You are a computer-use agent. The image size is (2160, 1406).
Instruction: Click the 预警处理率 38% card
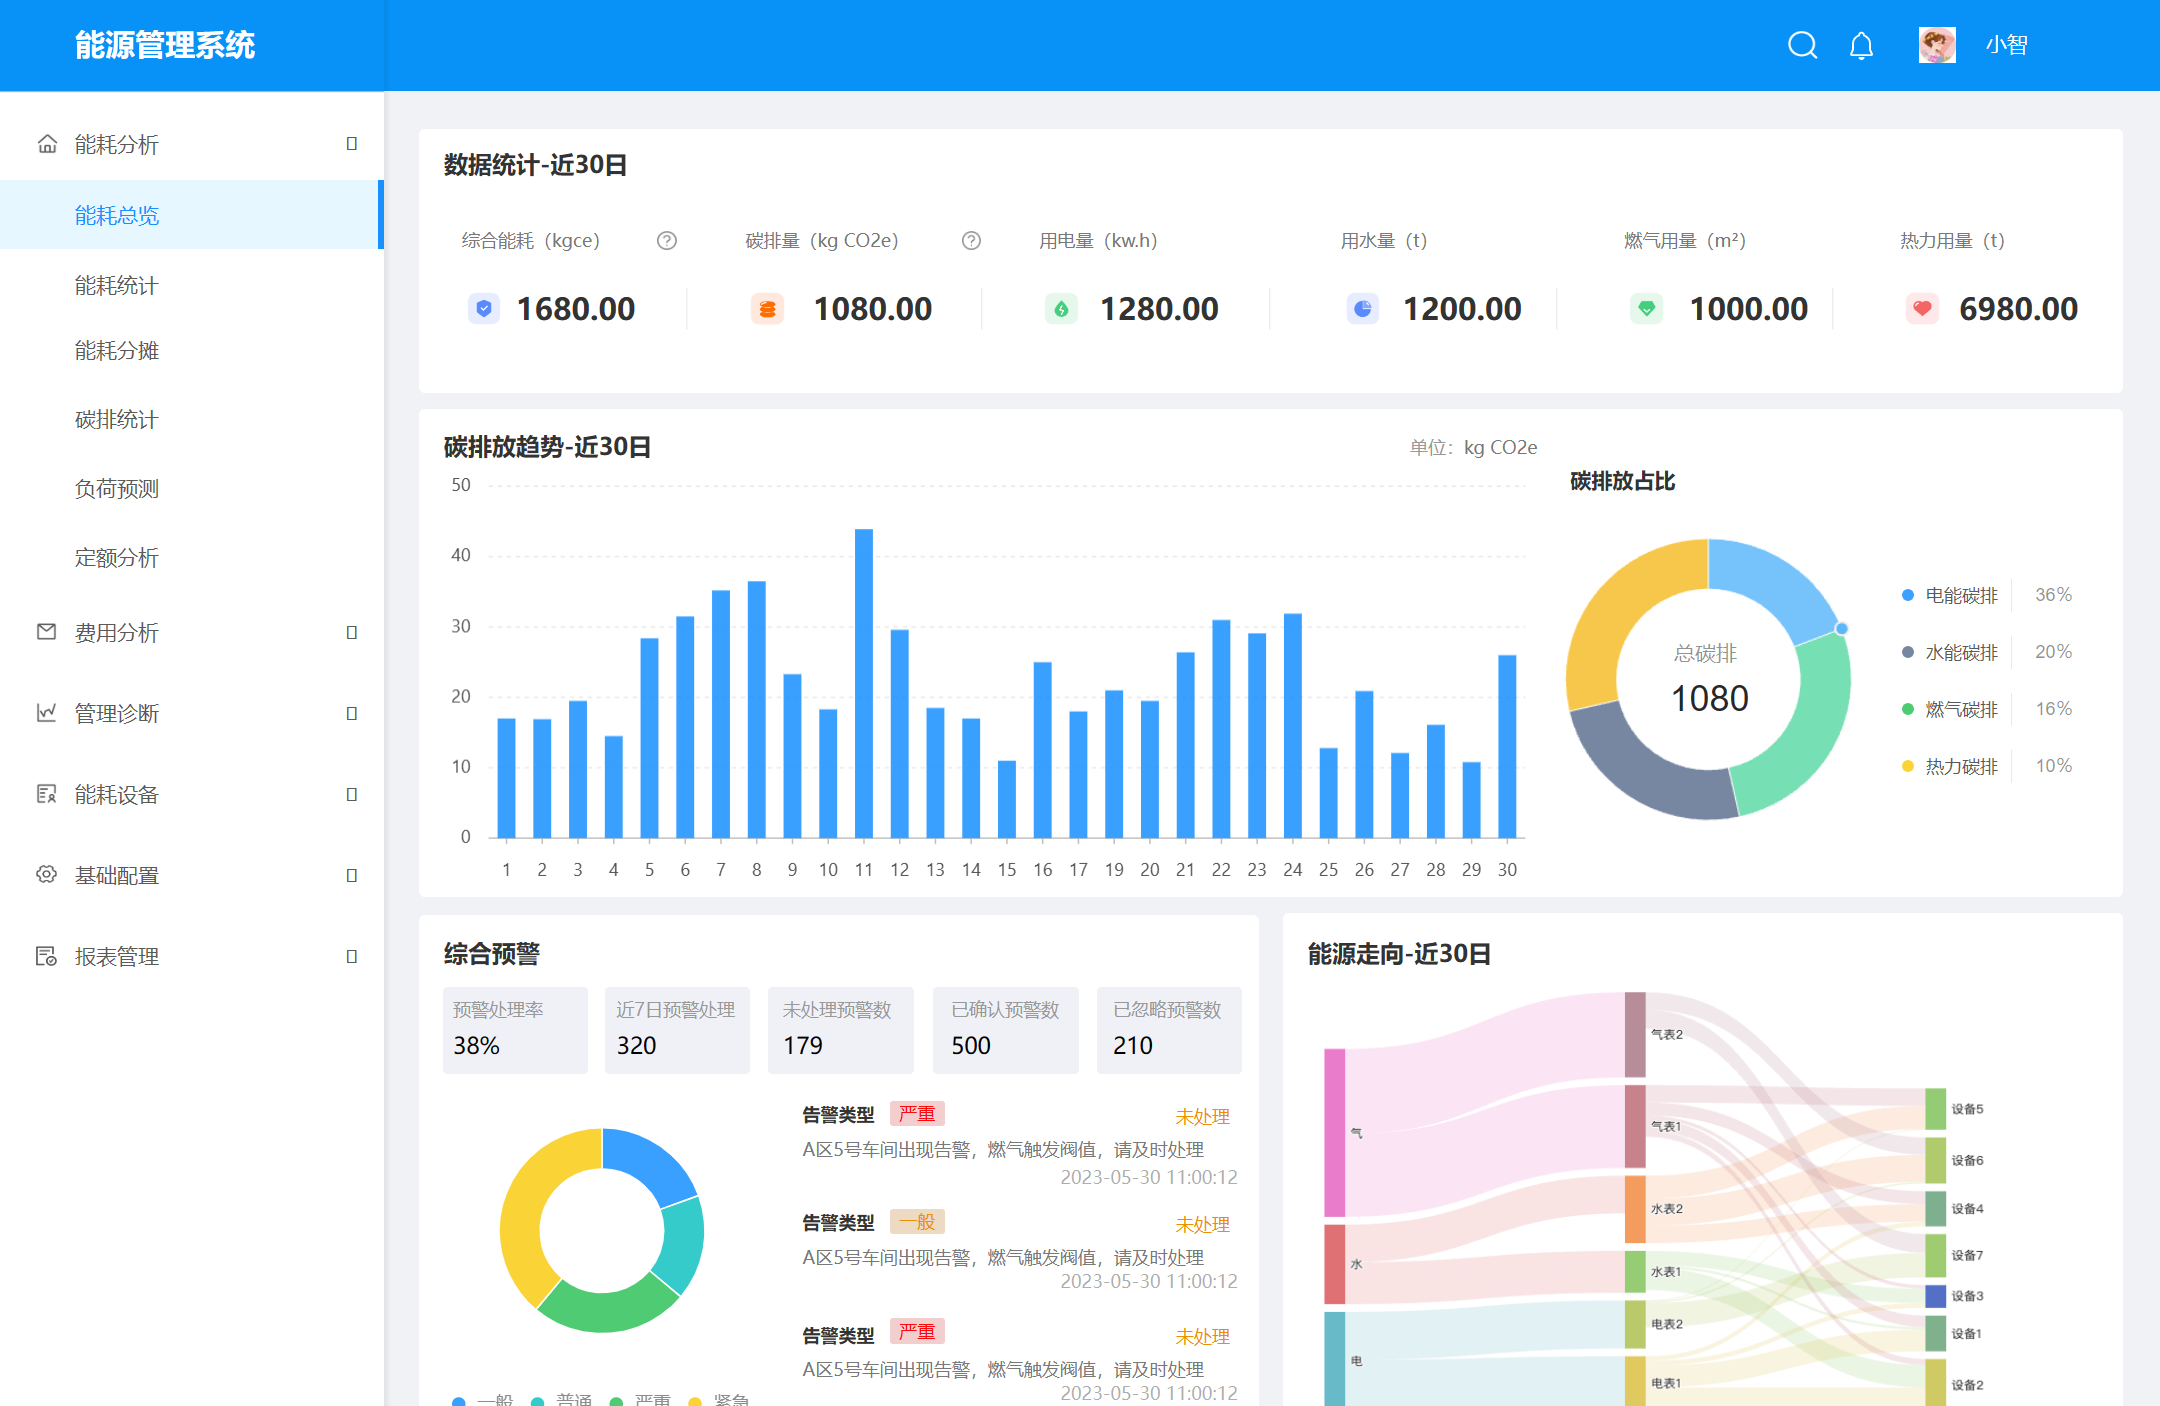click(x=515, y=1030)
